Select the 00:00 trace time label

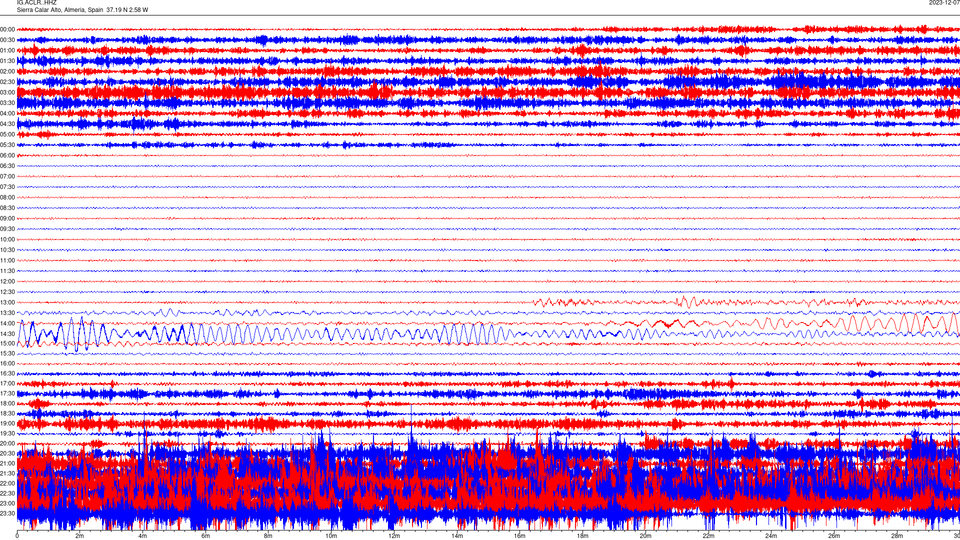point(7,29)
